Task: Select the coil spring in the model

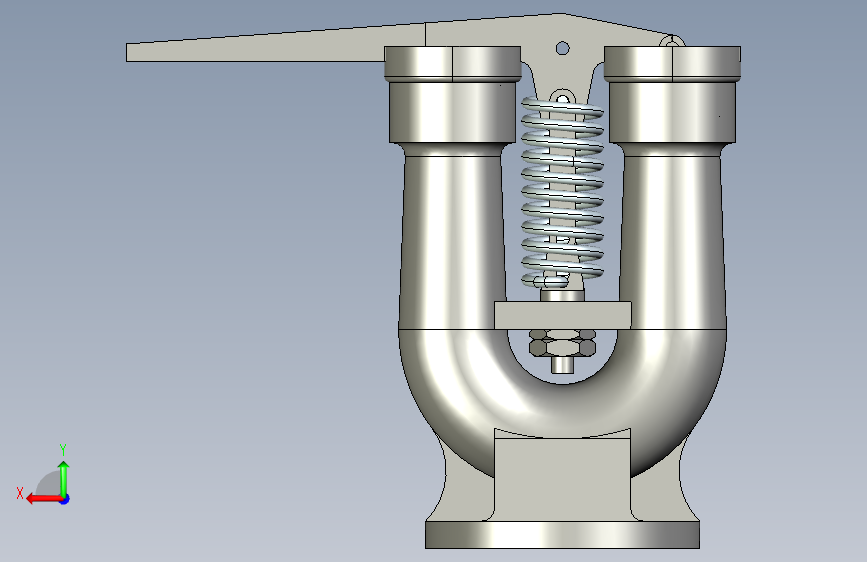Action: pos(562,192)
